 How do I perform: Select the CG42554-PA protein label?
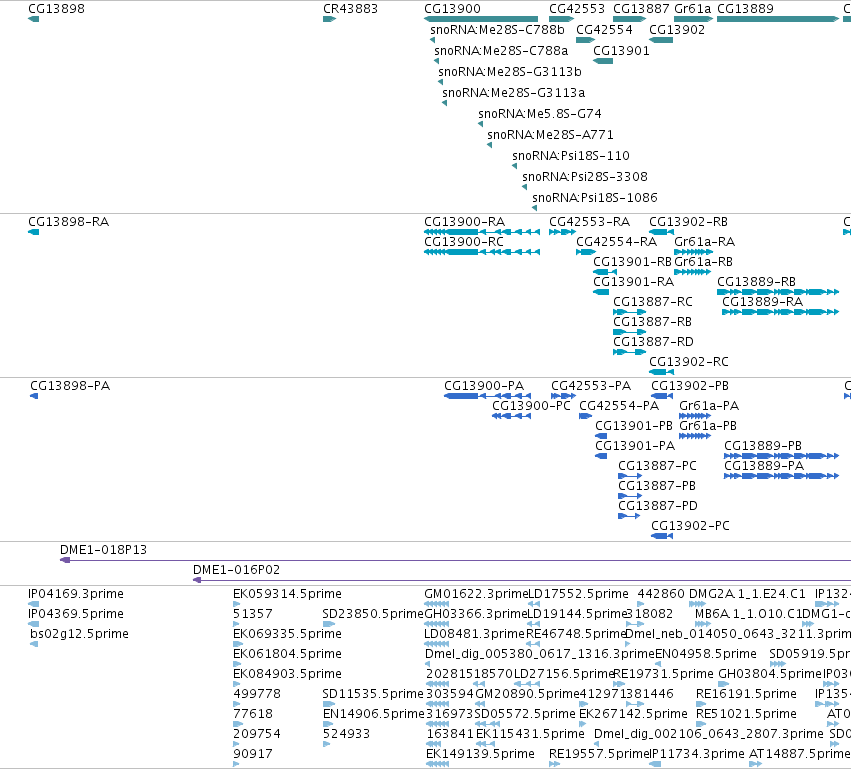[x=619, y=406]
